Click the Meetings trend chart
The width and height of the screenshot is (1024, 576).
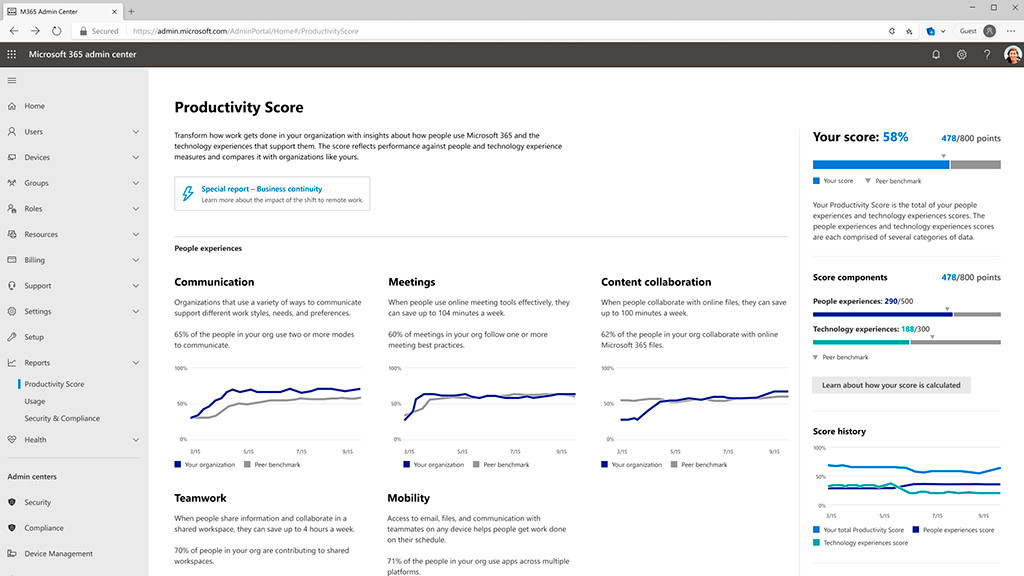coord(482,410)
